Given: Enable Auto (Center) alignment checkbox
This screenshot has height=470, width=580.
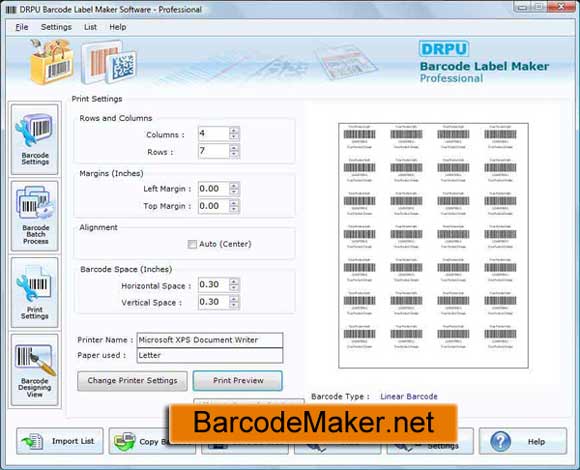Looking at the screenshot, I should pyautogui.click(x=192, y=244).
